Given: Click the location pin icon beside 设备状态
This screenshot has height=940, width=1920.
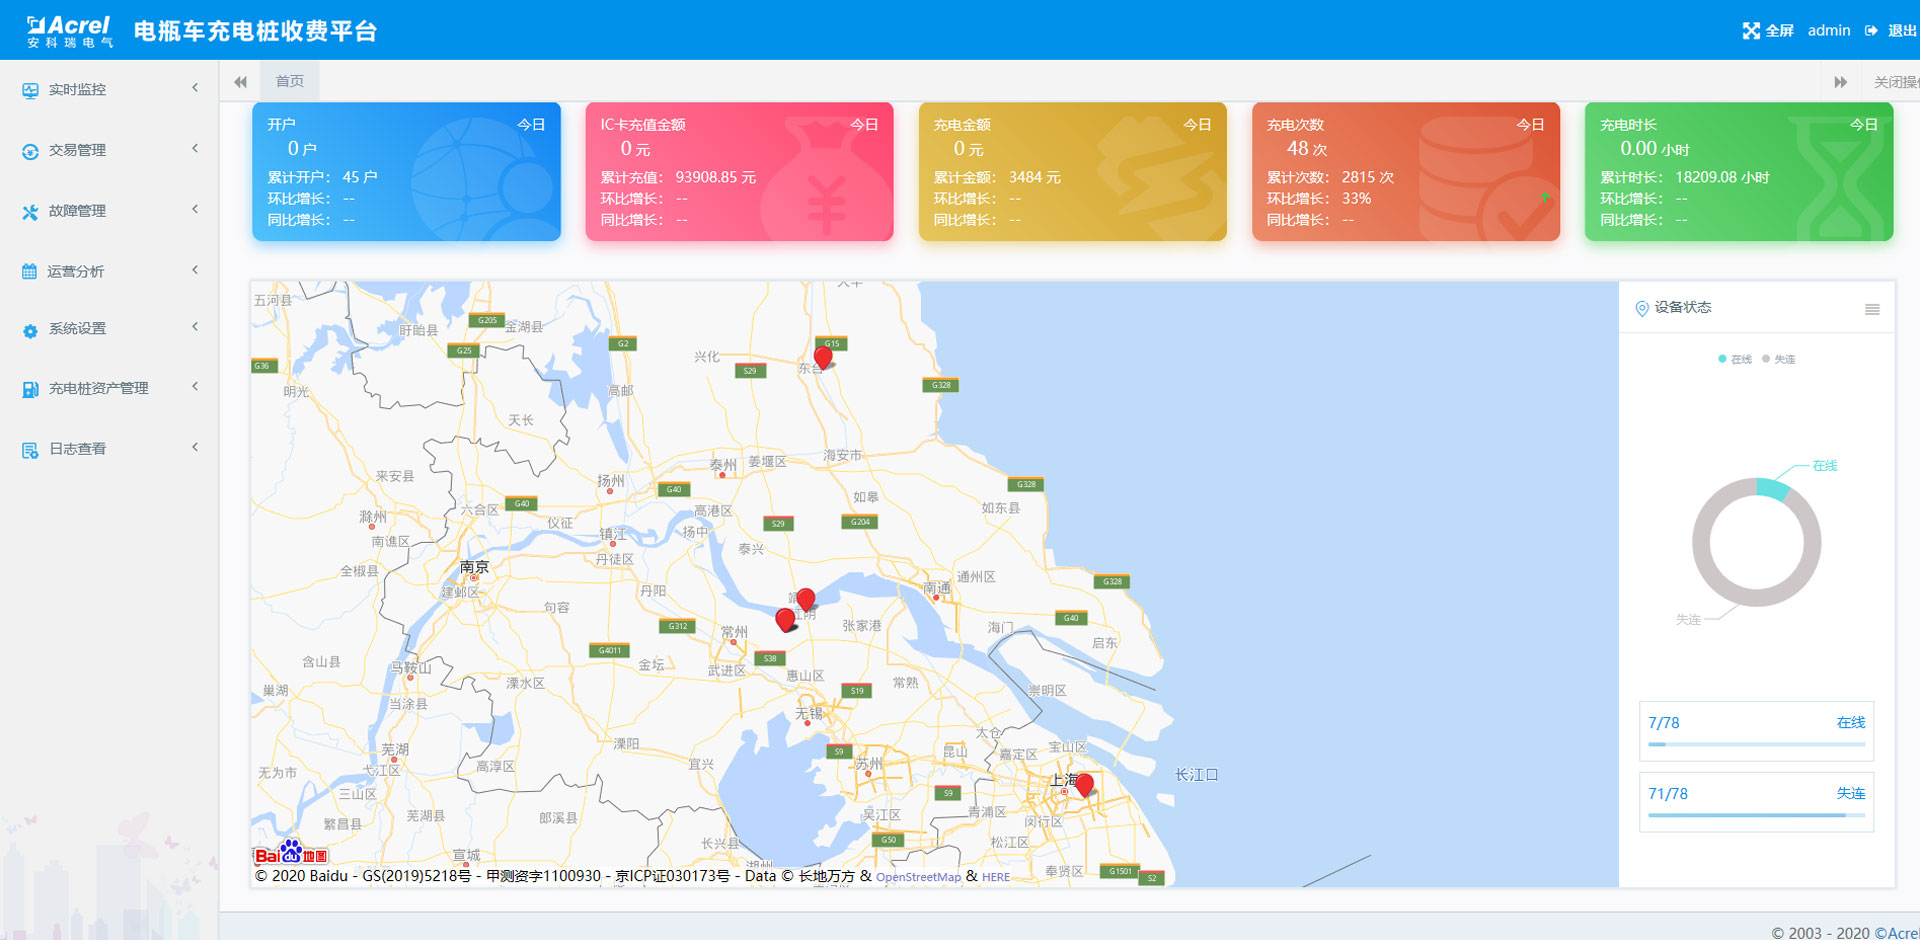Looking at the screenshot, I should pyautogui.click(x=1641, y=308).
